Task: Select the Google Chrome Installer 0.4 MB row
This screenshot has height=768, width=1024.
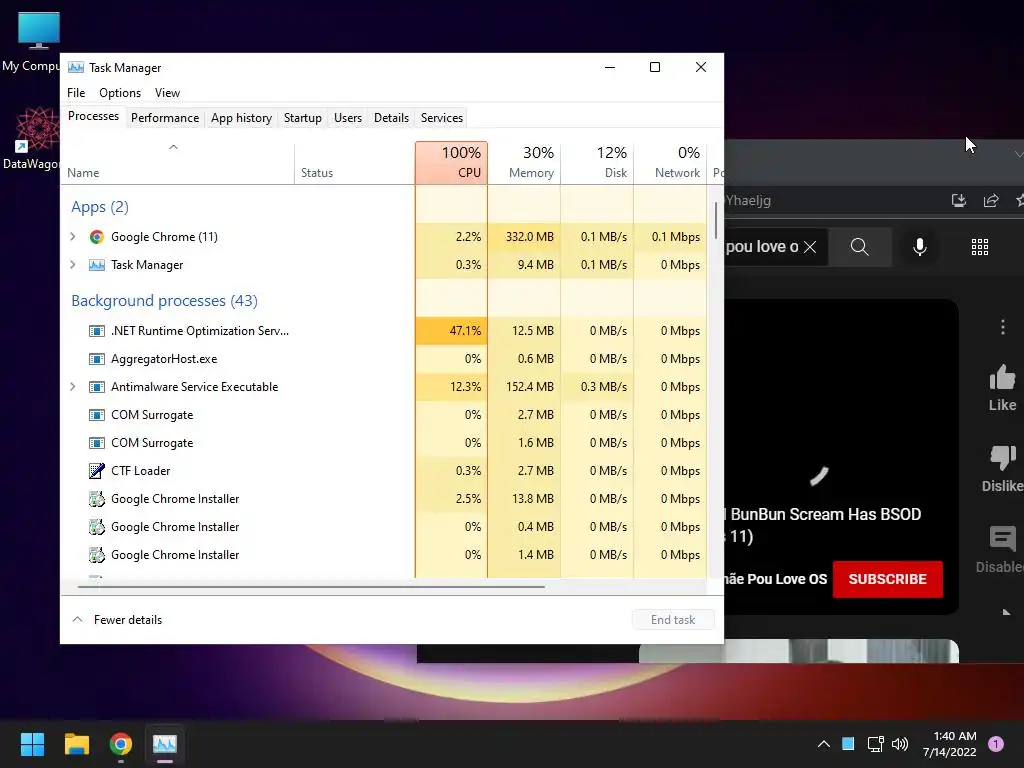Action: [385, 527]
